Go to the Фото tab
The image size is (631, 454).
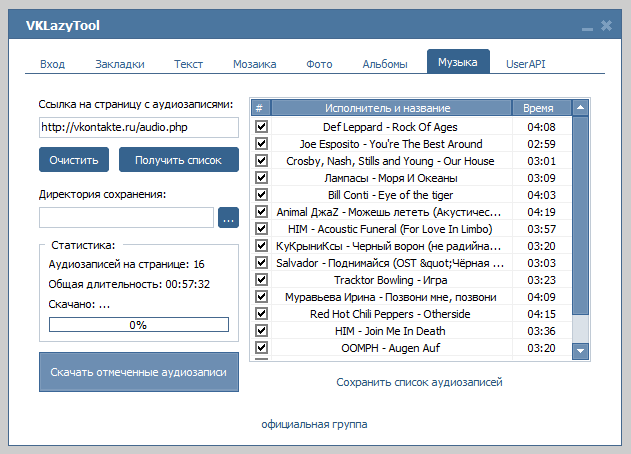pos(319,64)
